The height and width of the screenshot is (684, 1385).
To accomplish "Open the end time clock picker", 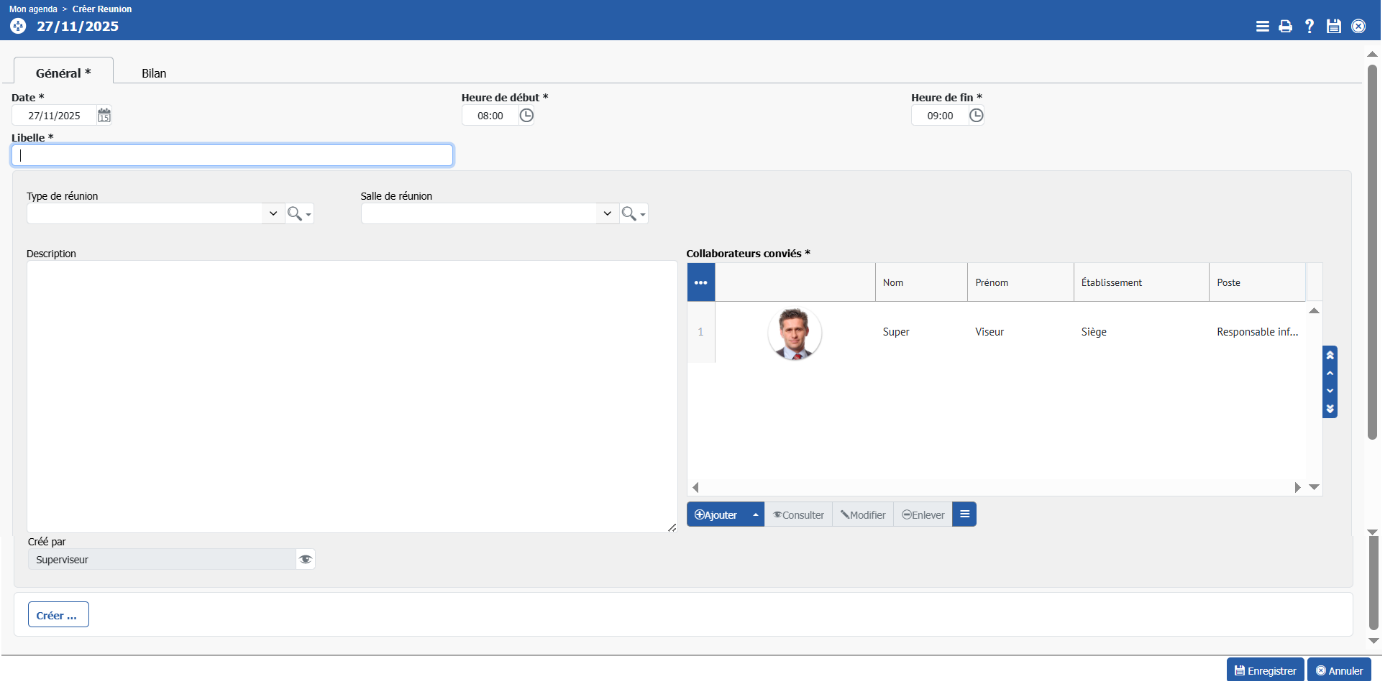I will point(976,116).
